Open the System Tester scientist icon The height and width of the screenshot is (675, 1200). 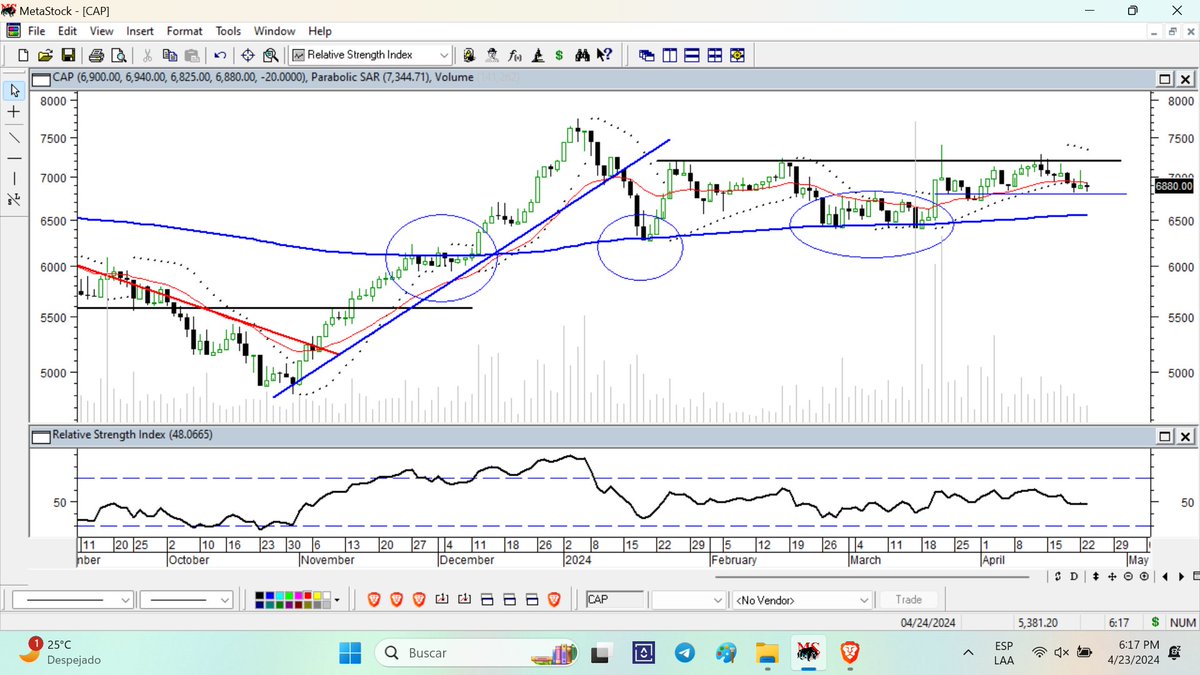click(493, 55)
